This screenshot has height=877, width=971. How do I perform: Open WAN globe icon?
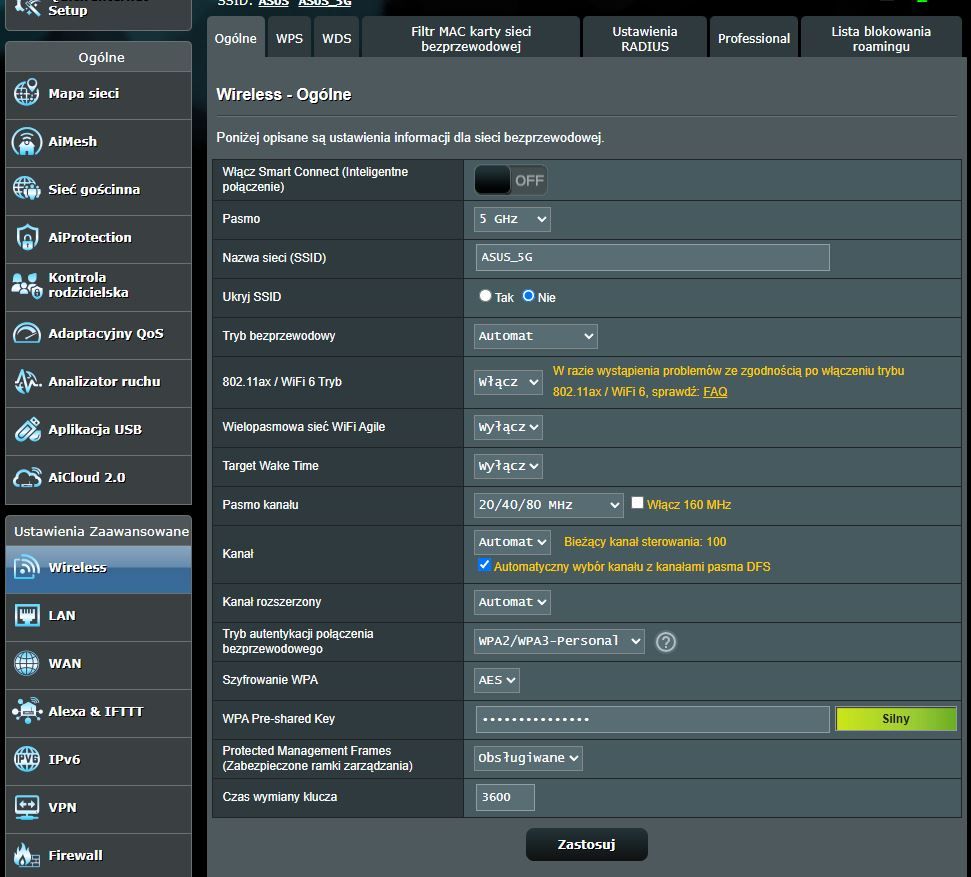tap(27, 663)
